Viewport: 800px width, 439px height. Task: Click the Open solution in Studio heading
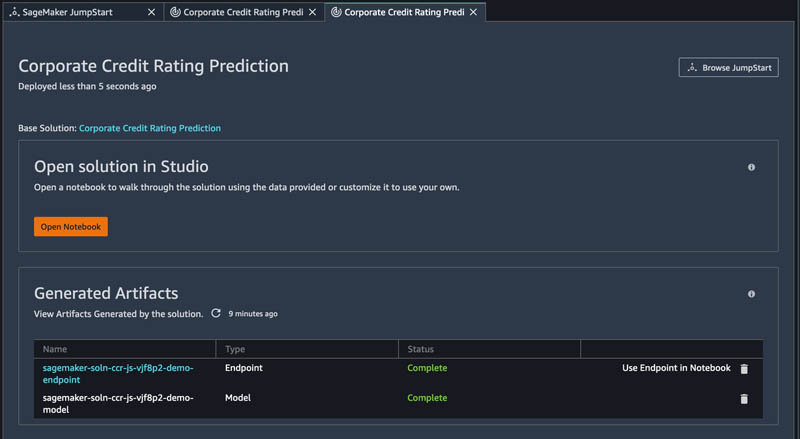[x=121, y=166]
